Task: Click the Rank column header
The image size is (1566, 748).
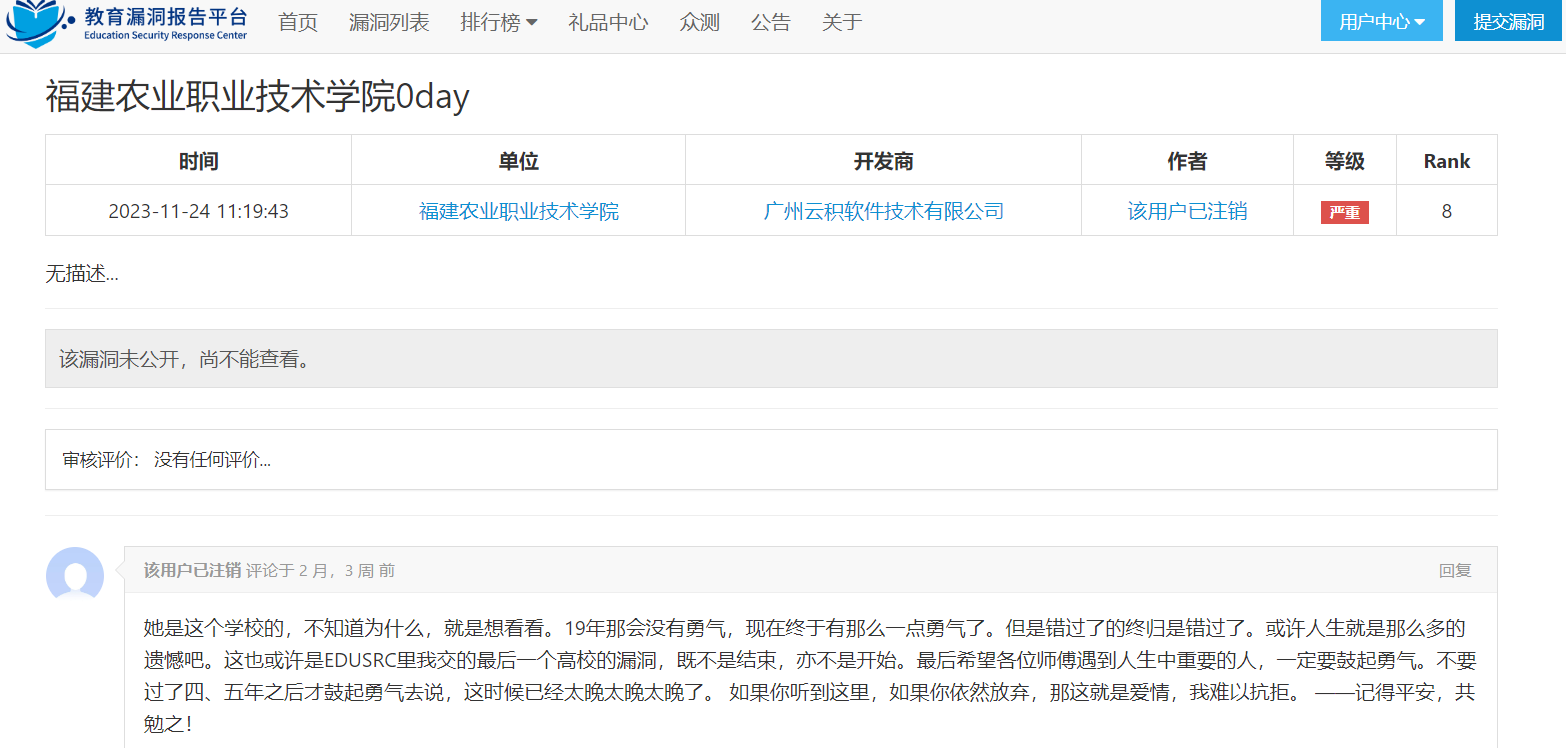Action: (x=1446, y=161)
